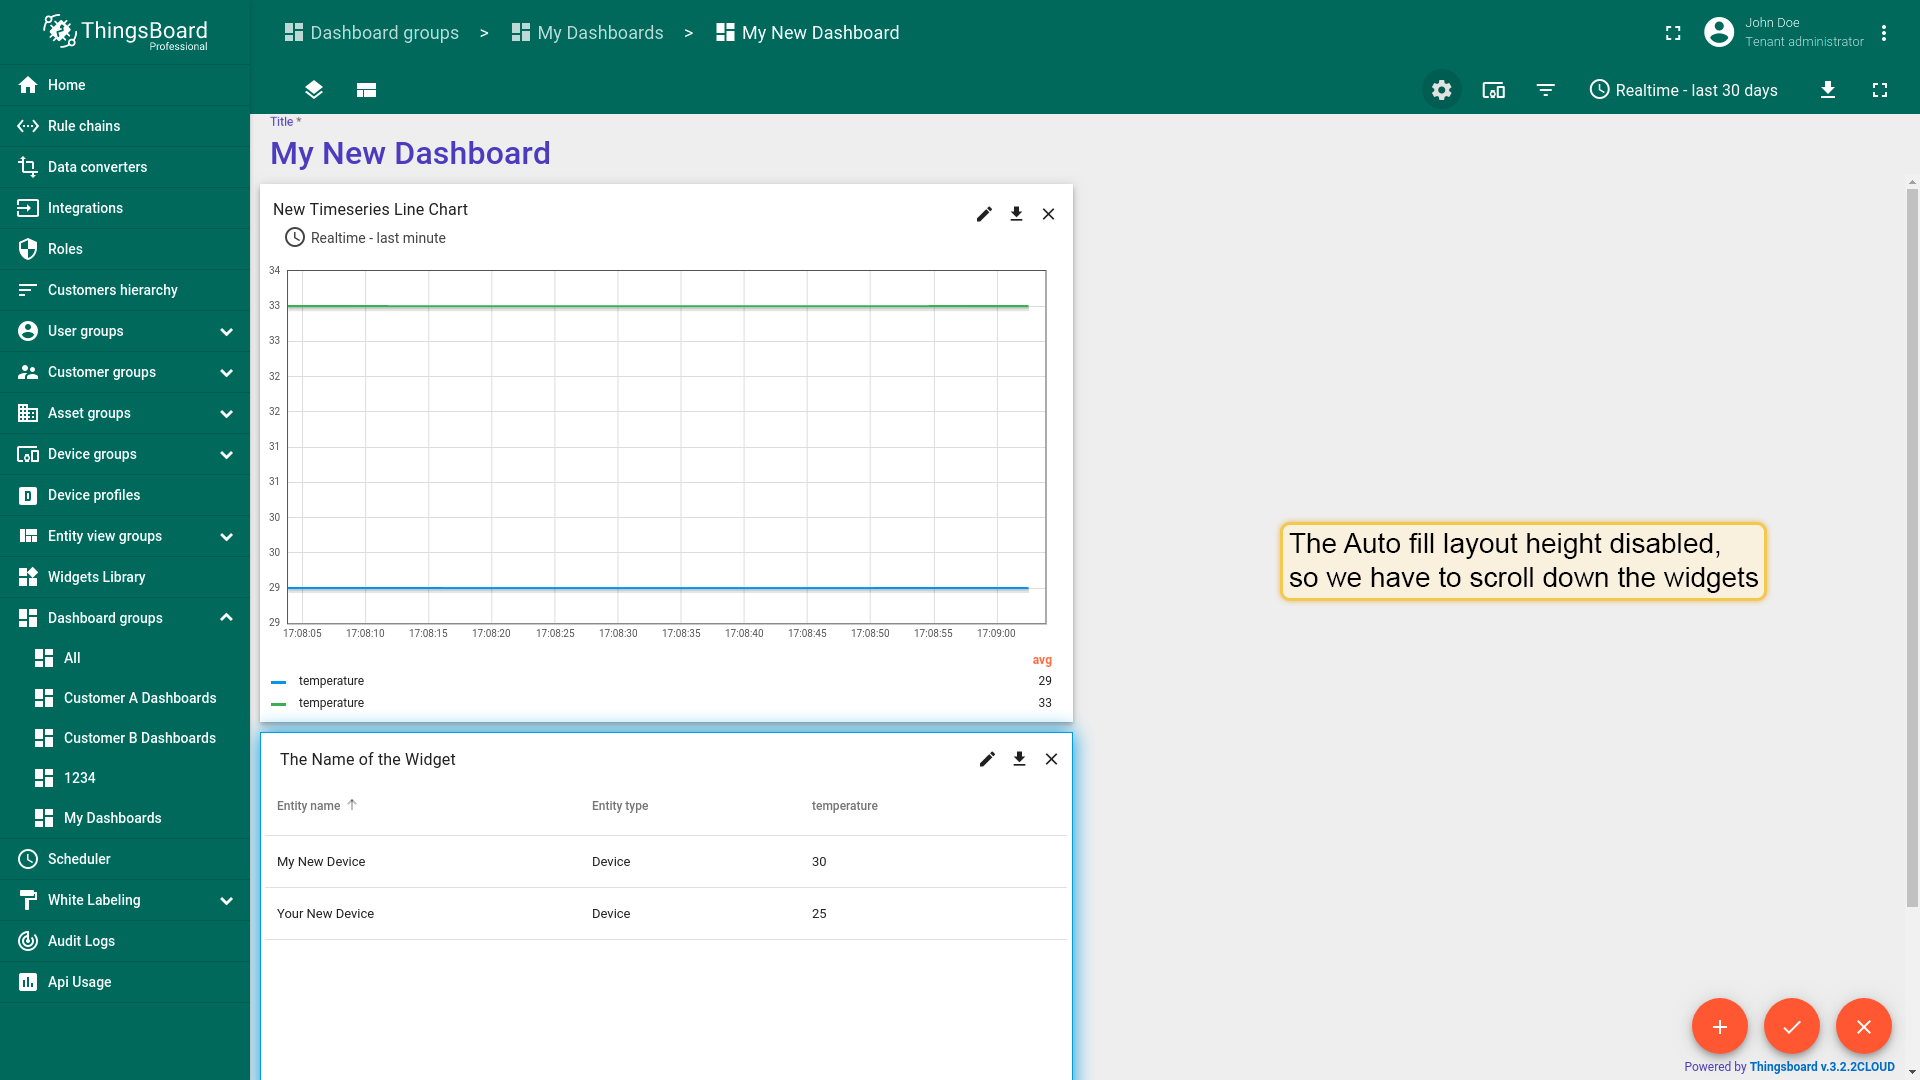Edit The Name of the Widget table

pyautogui.click(x=987, y=759)
